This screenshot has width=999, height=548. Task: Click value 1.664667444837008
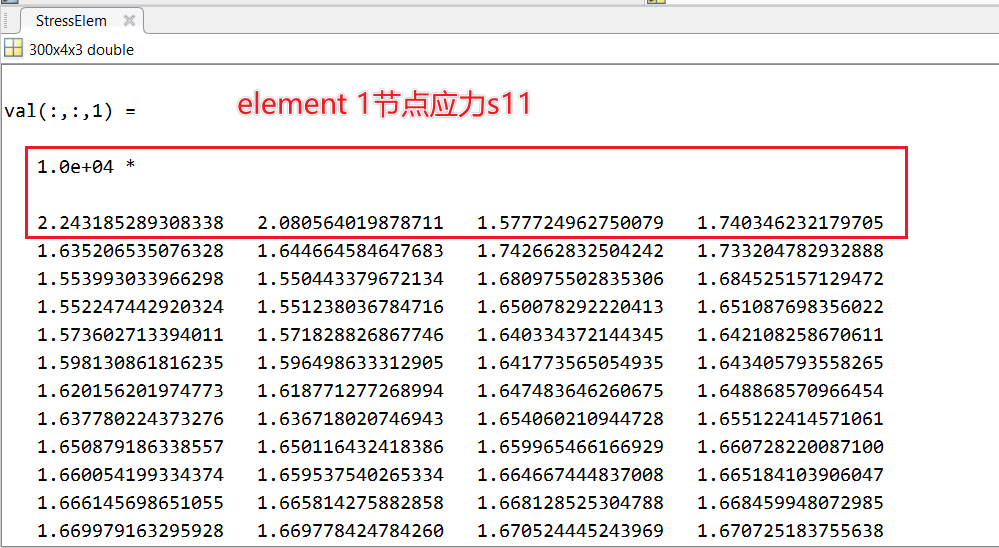[570, 475]
